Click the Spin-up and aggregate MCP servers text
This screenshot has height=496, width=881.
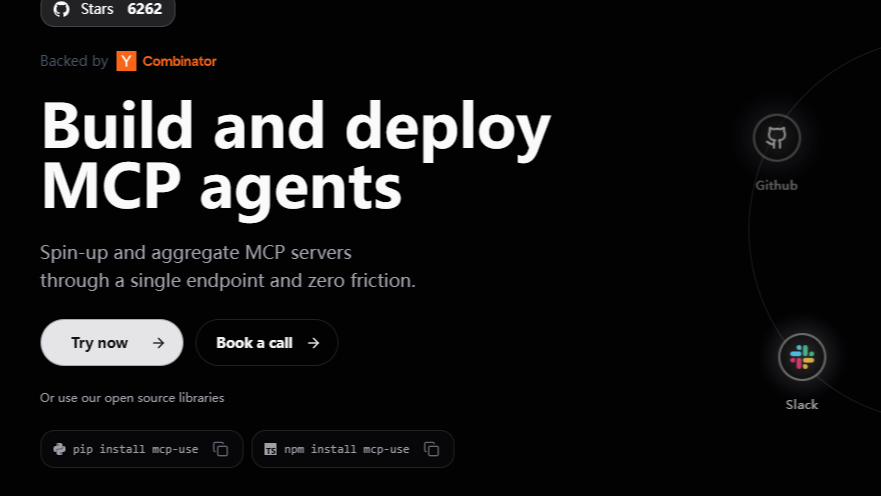pyautogui.click(x=196, y=253)
